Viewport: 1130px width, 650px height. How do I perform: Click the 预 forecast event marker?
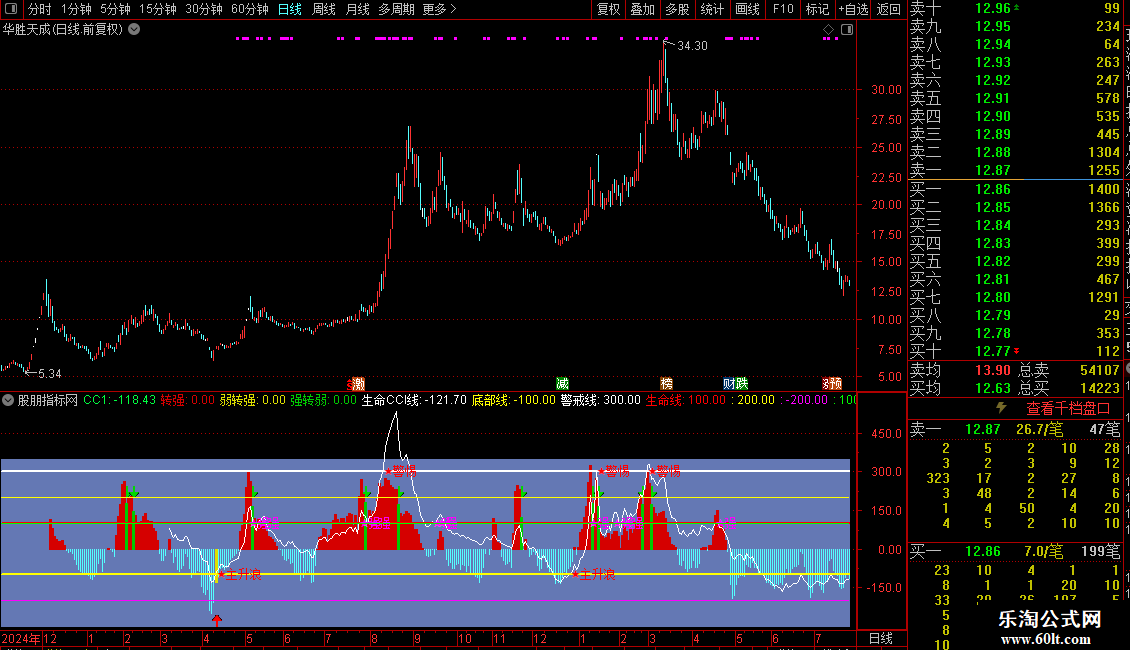pos(836,384)
